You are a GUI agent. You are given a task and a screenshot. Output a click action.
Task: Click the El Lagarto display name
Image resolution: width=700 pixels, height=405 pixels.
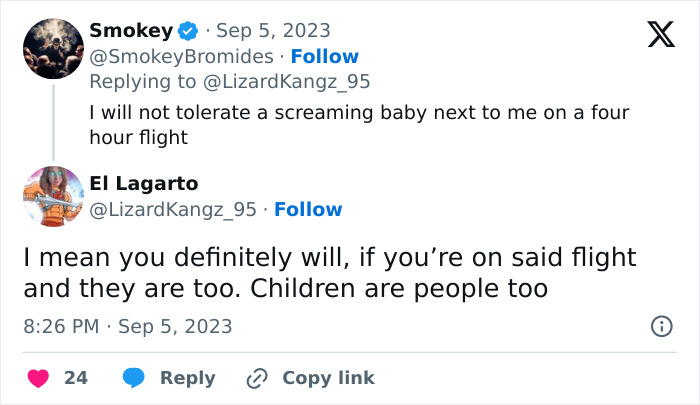pyautogui.click(x=143, y=183)
